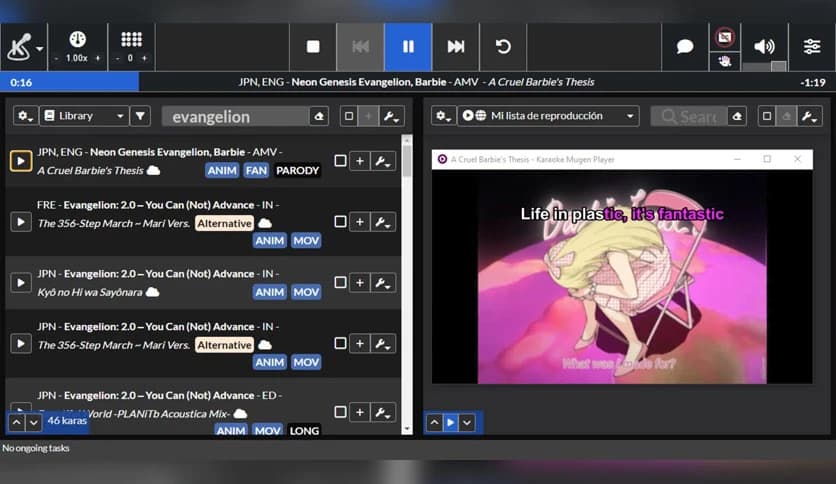This screenshot has width=836, height=484.
Task: Tick the select-all checkbox in the playlist panel
Action: click(x=767, y=116)
